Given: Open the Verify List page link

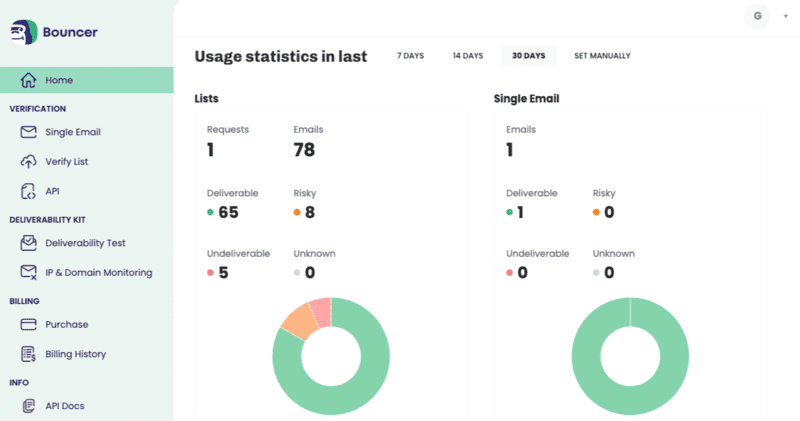Looking at the screenshot, I should click(x=67, y=161).
